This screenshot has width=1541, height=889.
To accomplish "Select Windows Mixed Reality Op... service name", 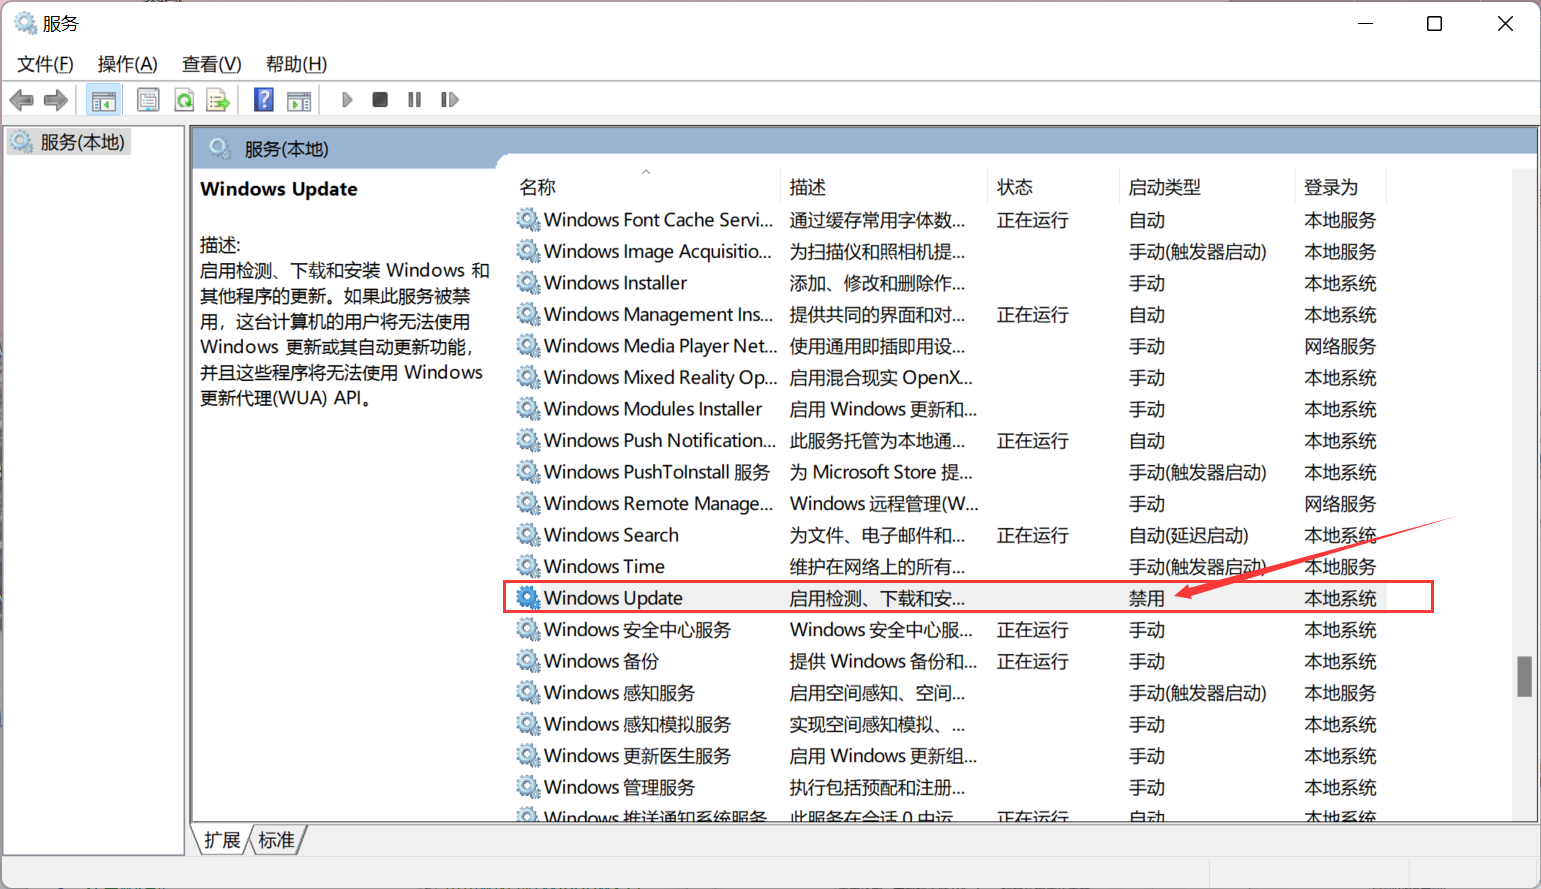I will [661, 377].
